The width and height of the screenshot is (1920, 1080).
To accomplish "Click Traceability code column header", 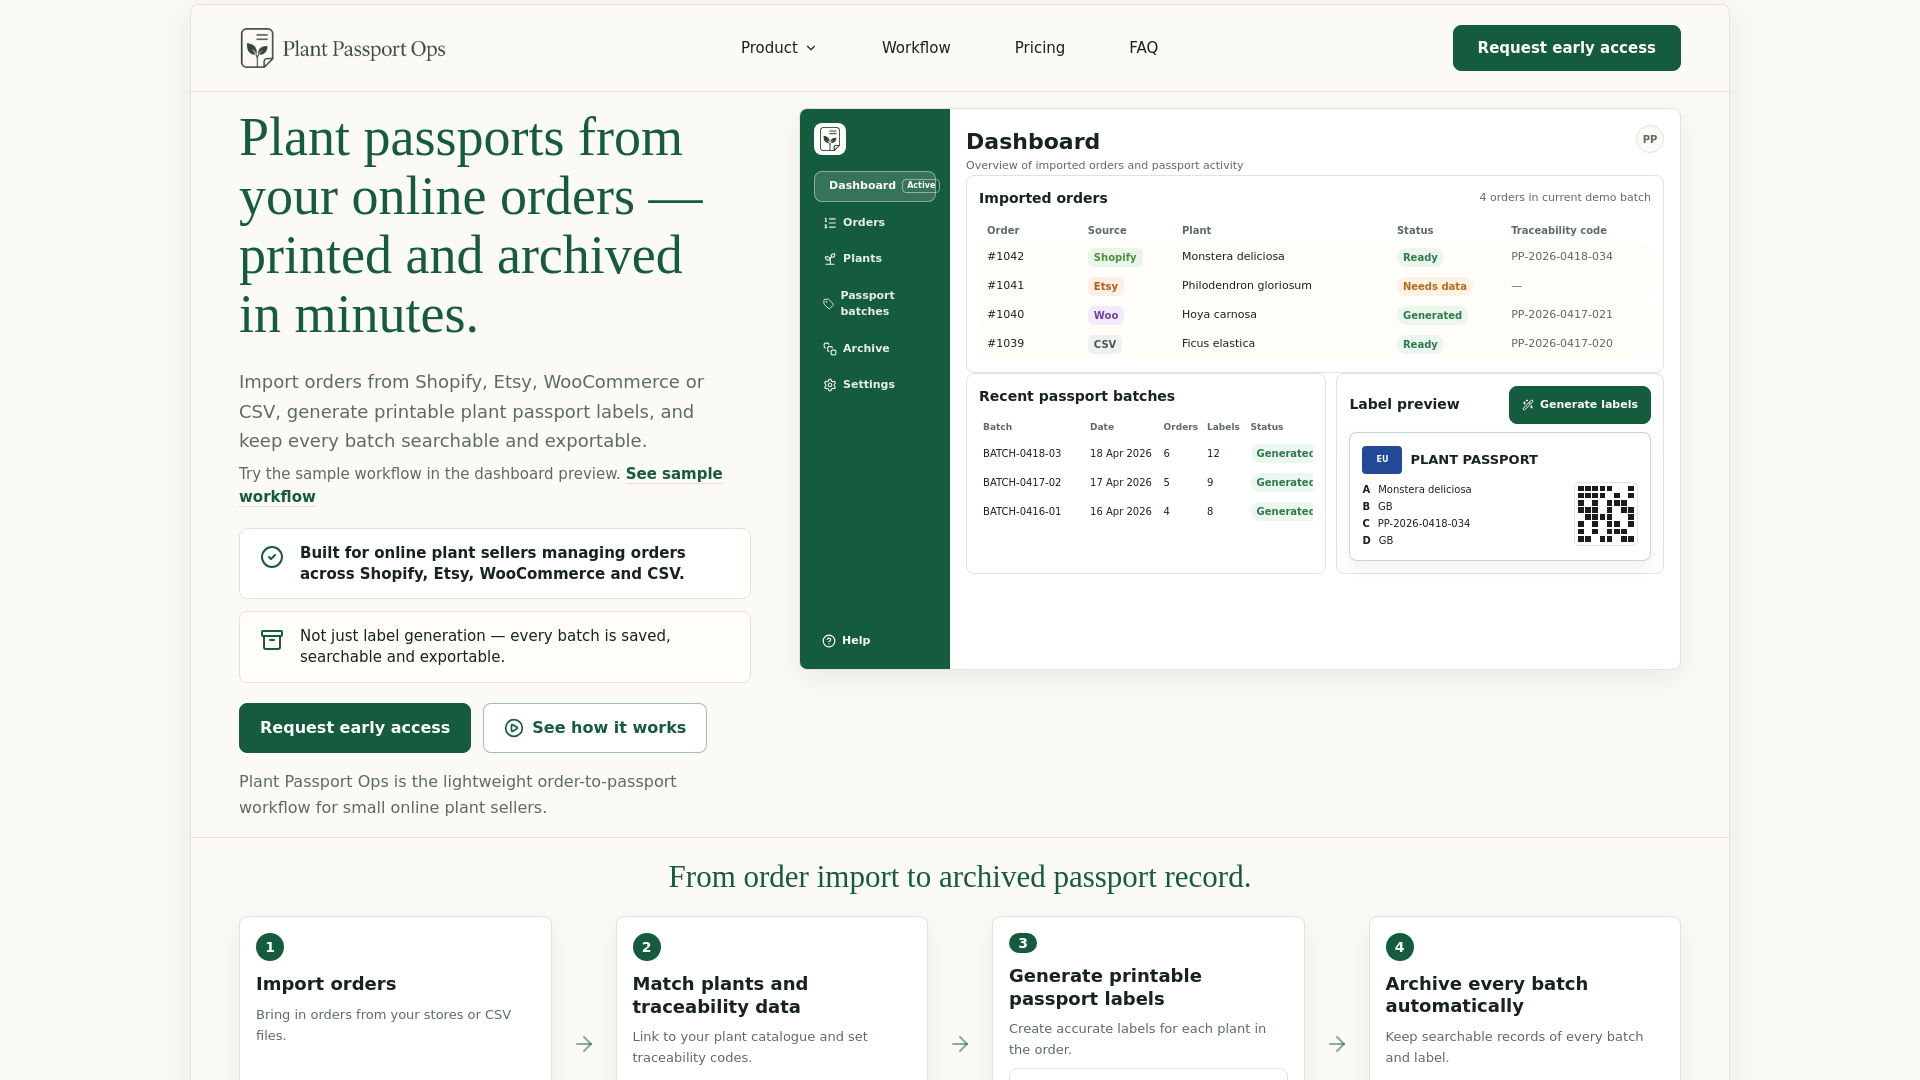I will click(1558, 231).
